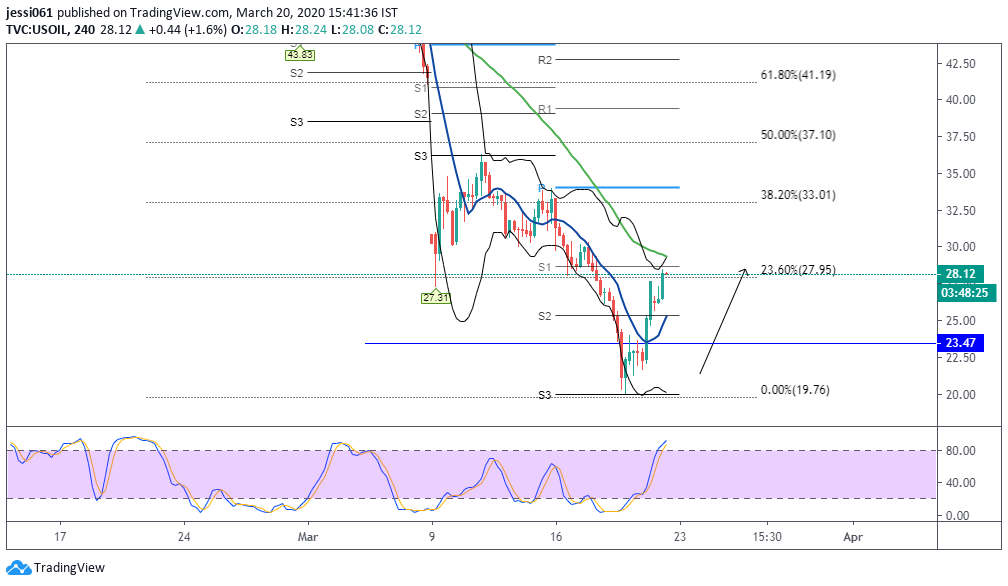Click the 50.00%(37.10) Fibonacci label
This screenshot has height=586, width=1008.
(x=798, y=135)
